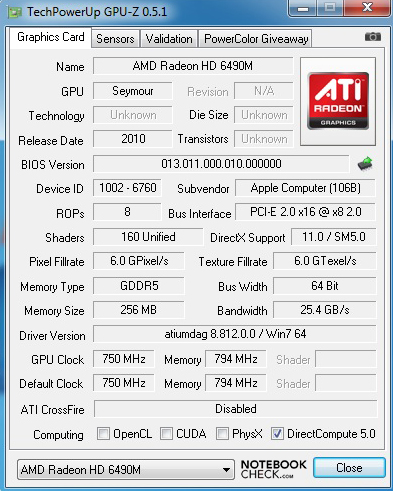Maximize the GPU-Z window

[330, 7]
